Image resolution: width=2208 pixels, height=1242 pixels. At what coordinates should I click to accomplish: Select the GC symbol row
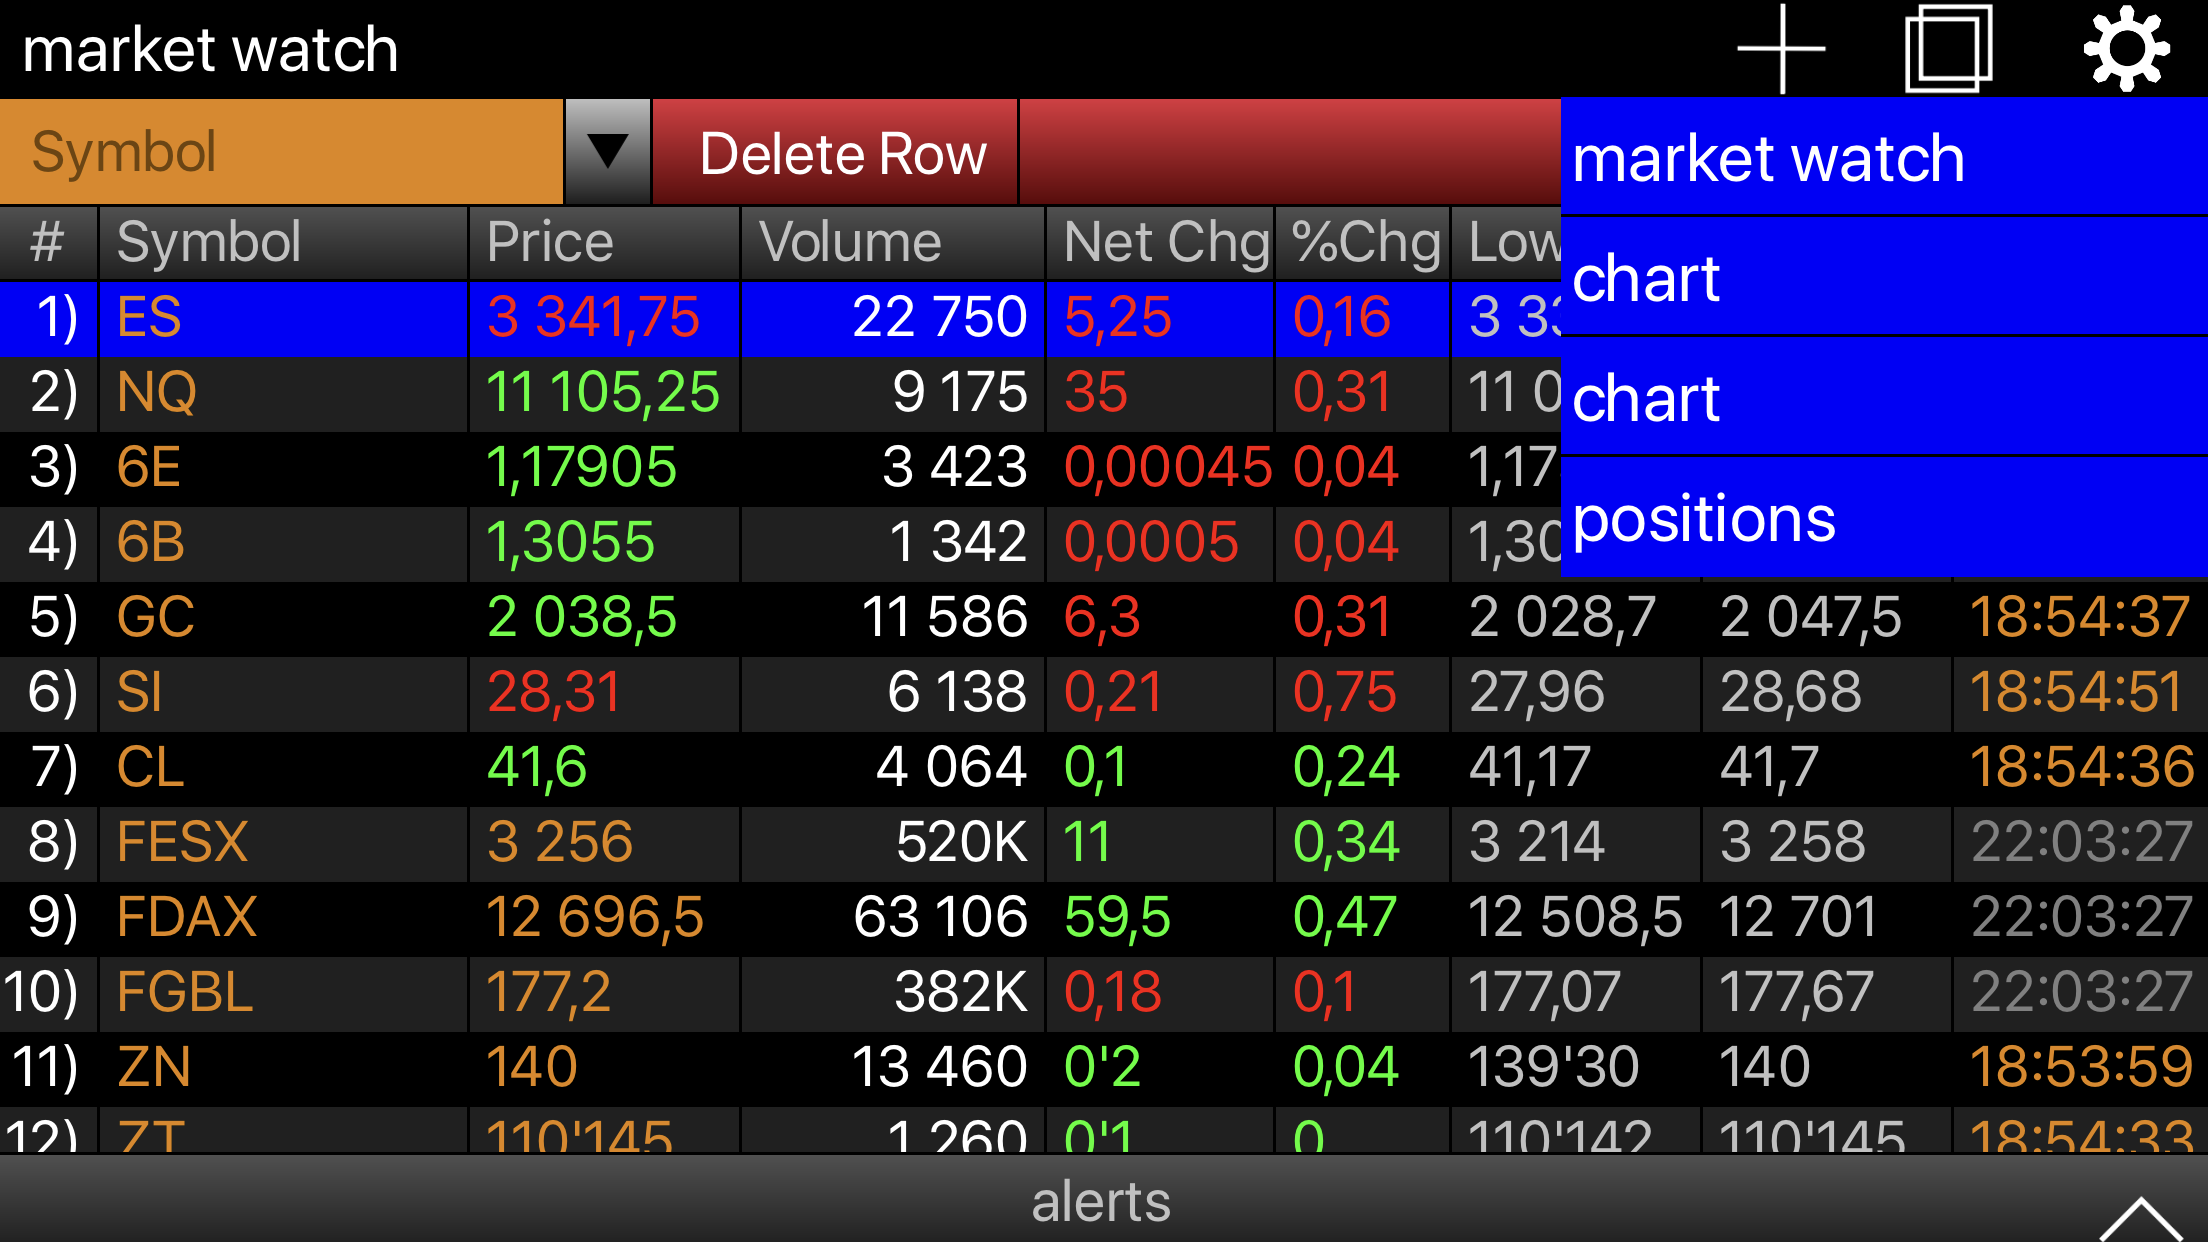[x=156, y=617]
